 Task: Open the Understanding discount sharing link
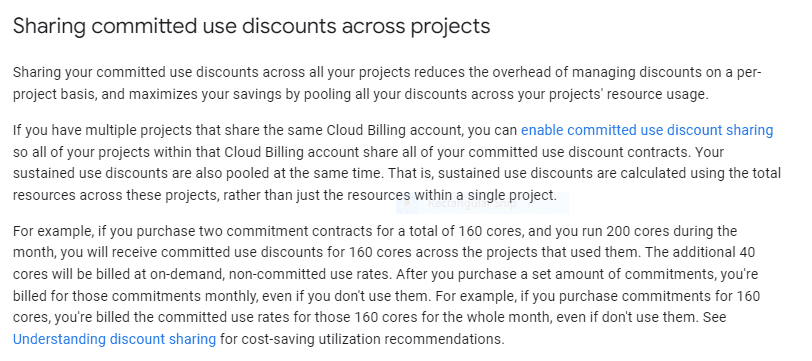coord(114,339)
